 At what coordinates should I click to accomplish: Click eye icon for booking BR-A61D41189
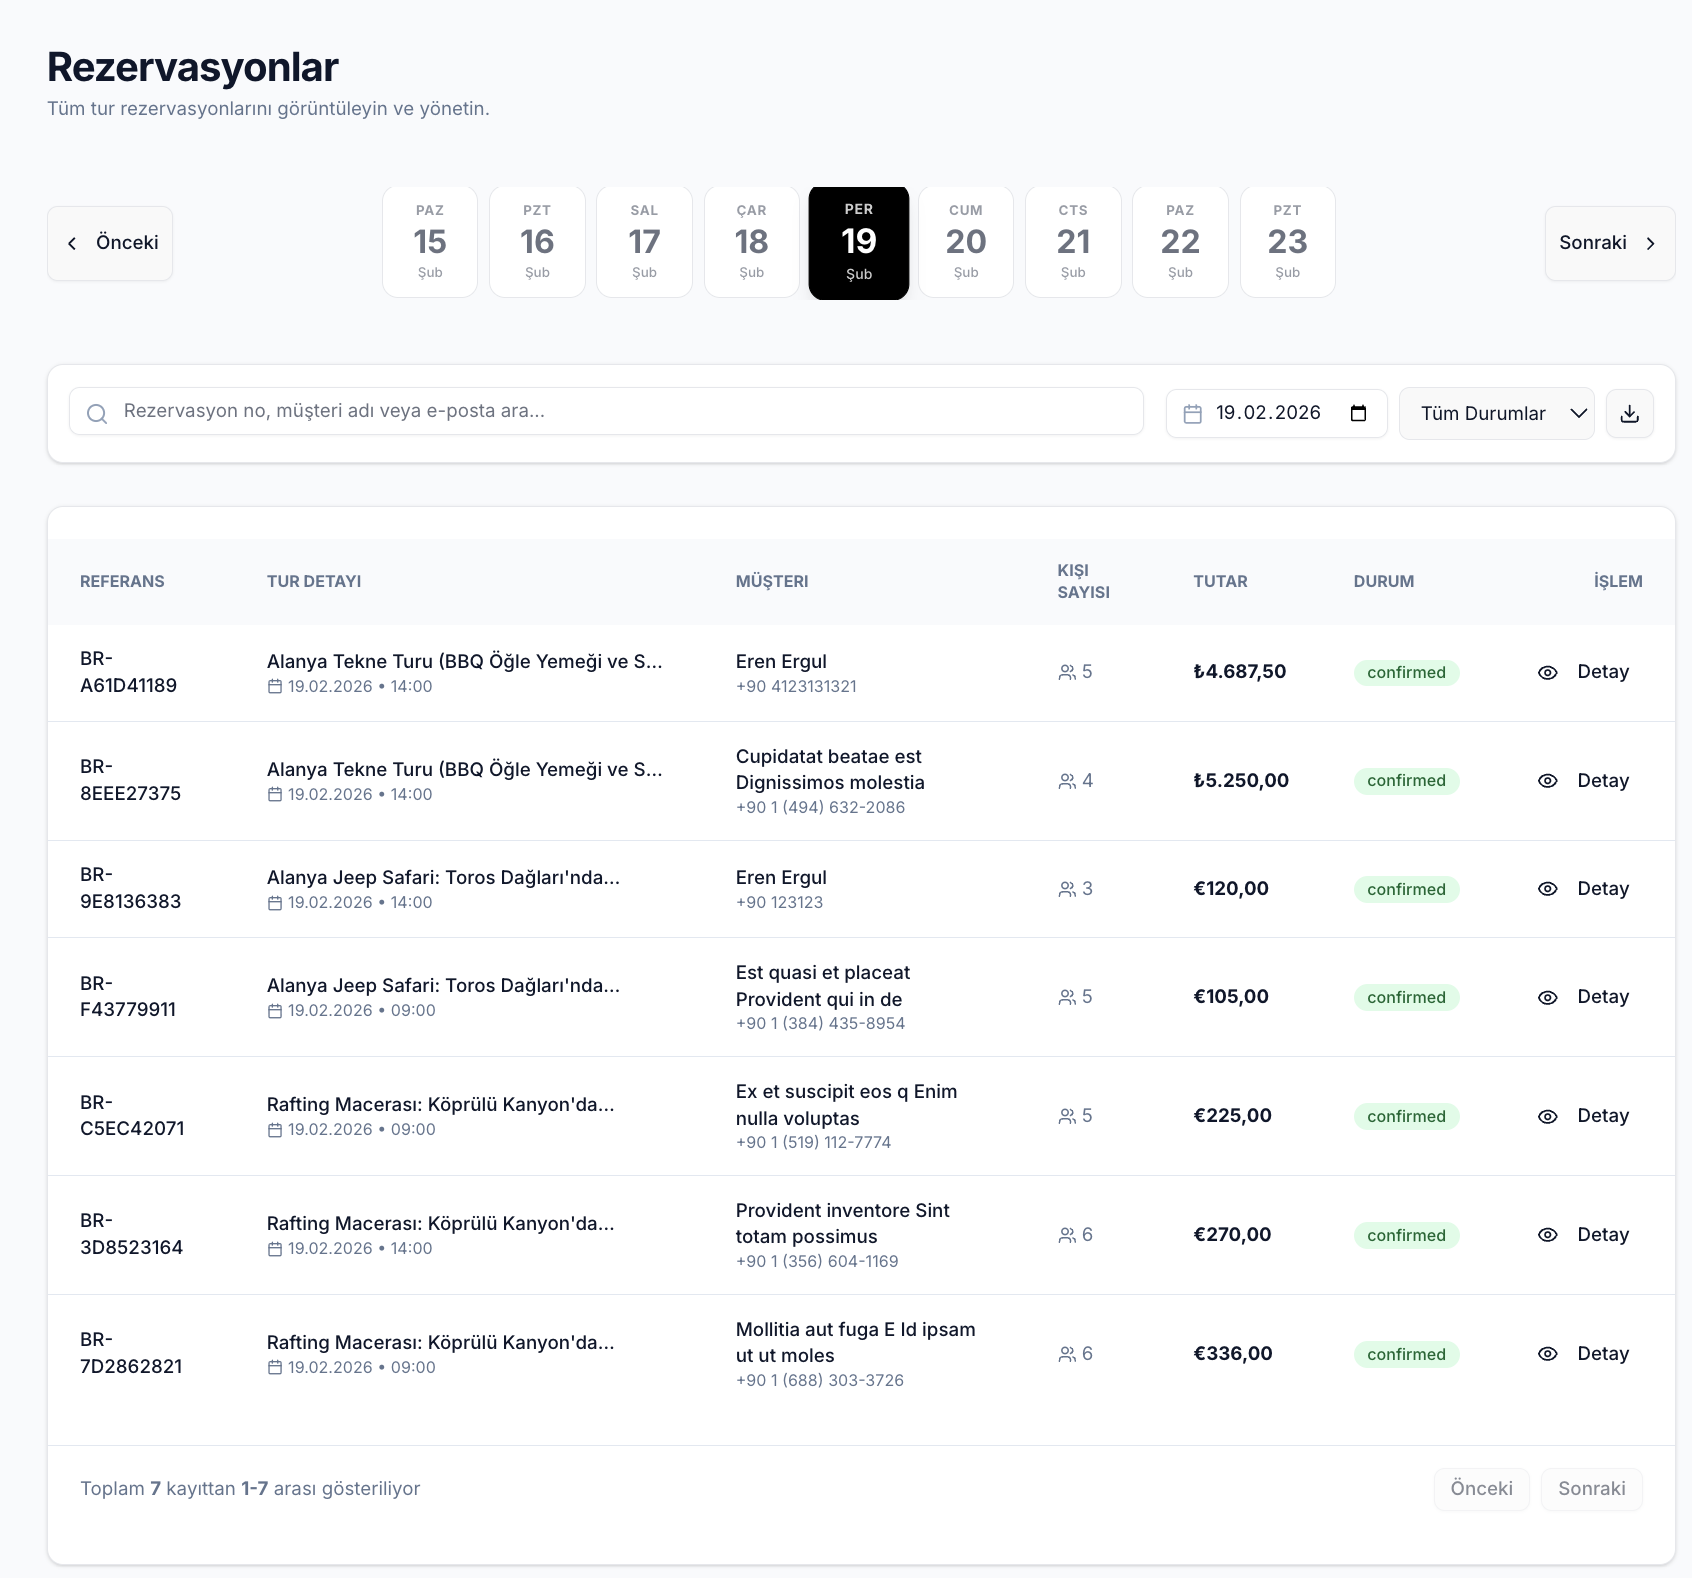pos(1547,673)
